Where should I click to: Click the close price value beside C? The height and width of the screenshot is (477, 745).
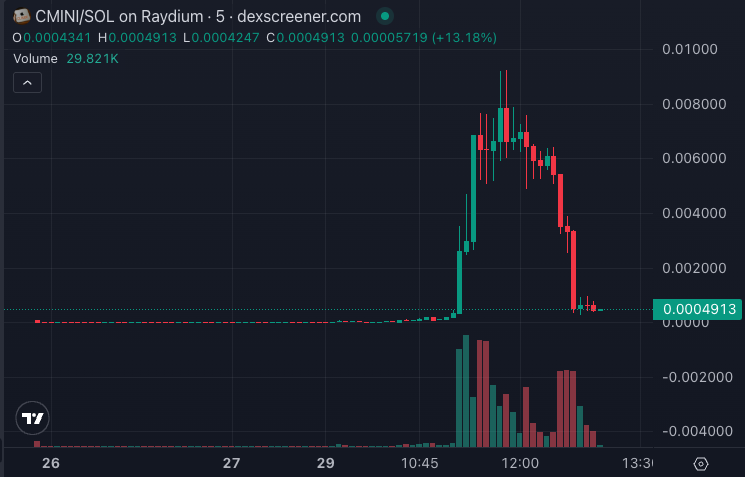pos(310,38)
